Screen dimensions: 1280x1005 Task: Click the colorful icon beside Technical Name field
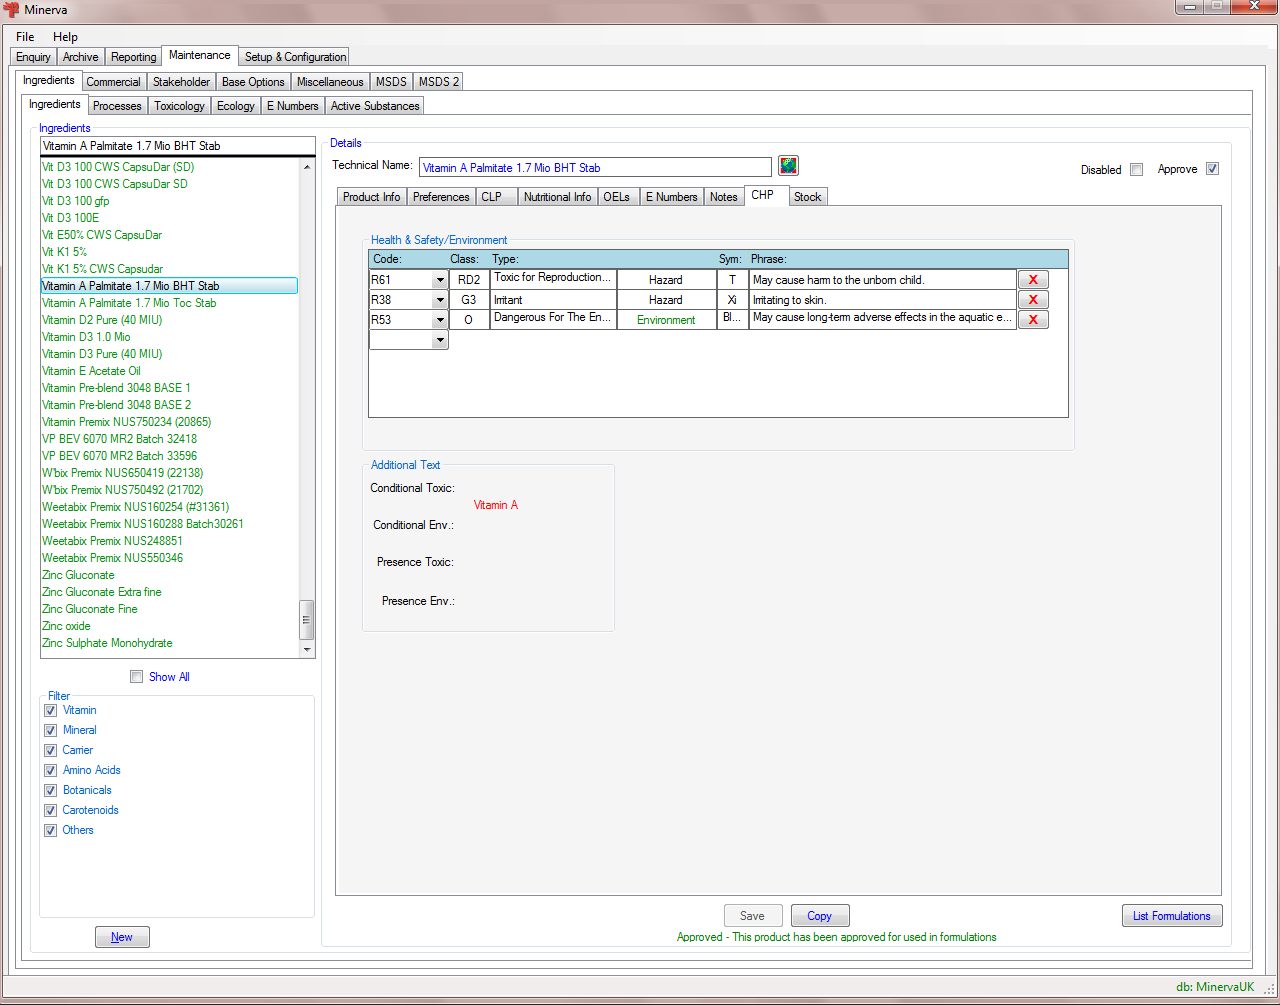pos(788,166)
